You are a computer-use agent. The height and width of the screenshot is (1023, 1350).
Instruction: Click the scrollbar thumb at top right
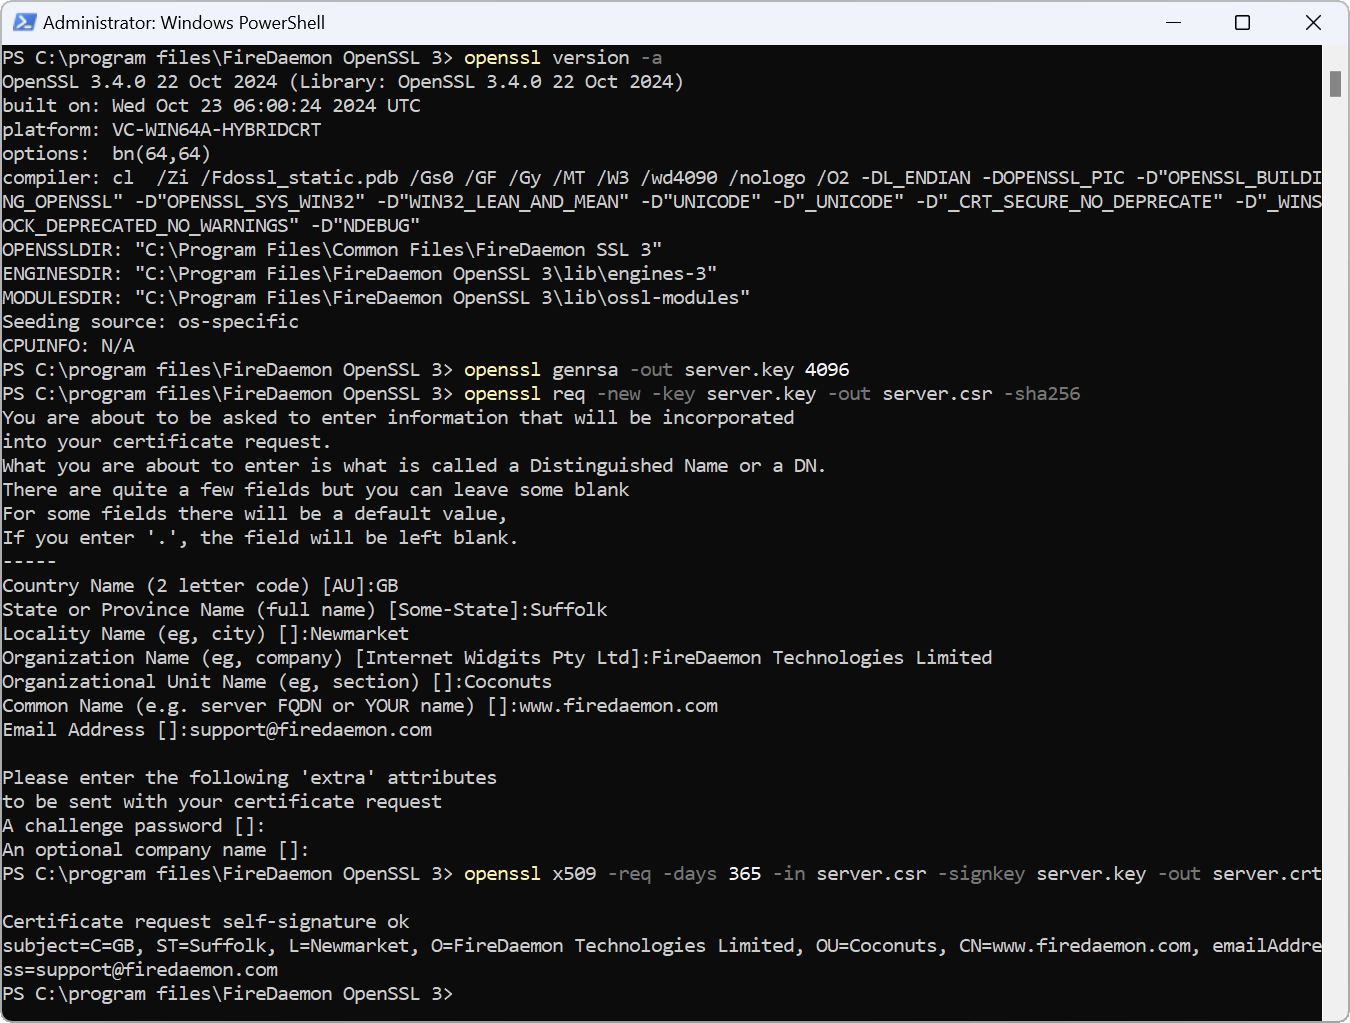(x=1335, y=86)
